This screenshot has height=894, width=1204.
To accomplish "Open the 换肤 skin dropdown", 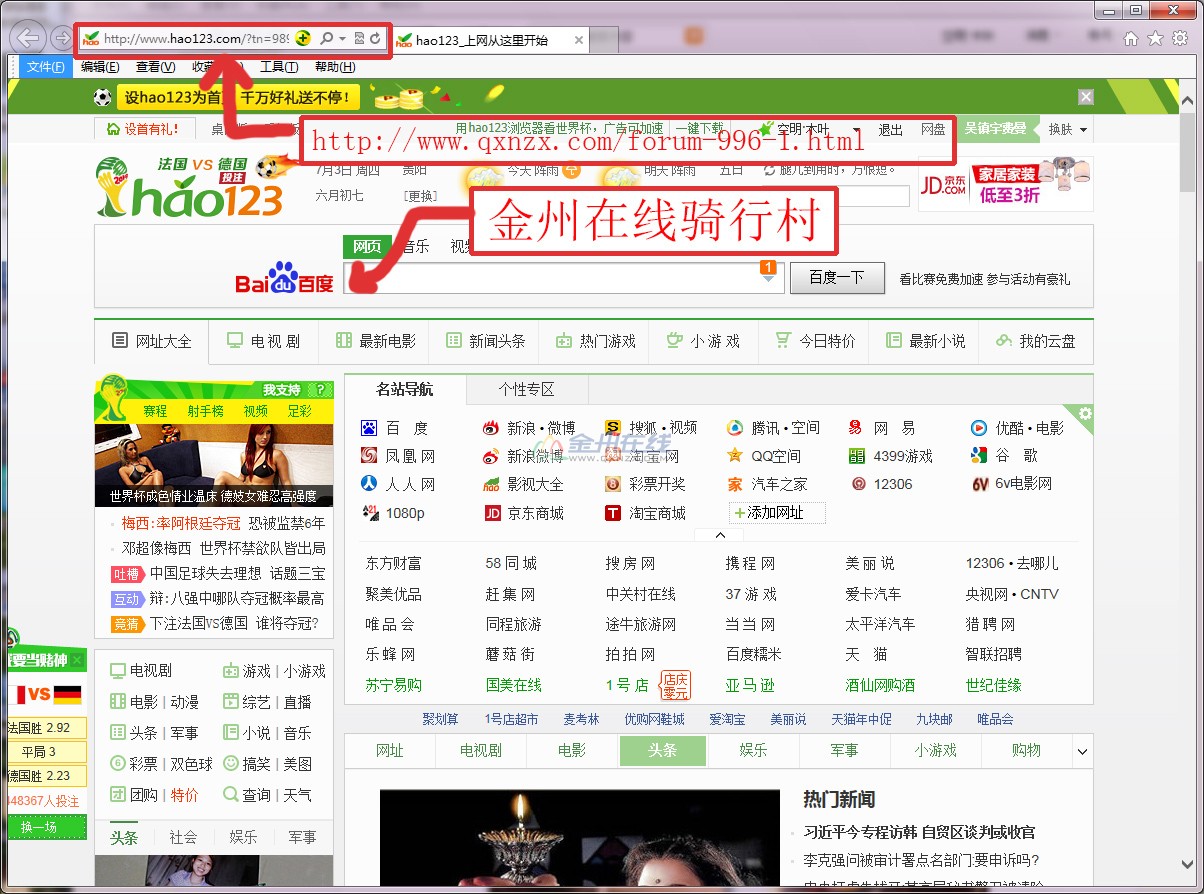I will 1067,130.
